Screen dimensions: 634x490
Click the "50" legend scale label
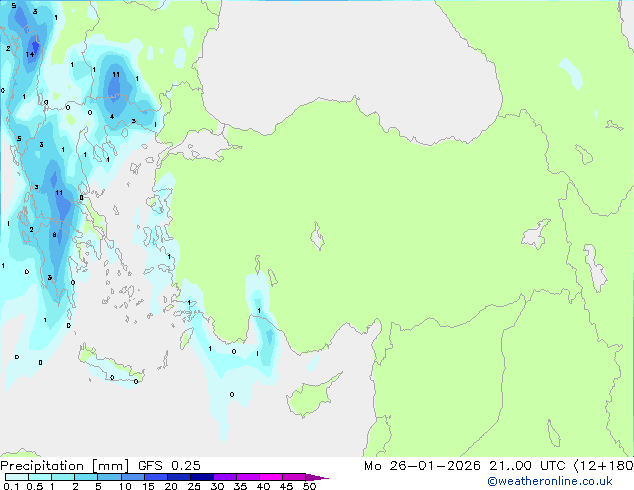click(x=309, y=486)
